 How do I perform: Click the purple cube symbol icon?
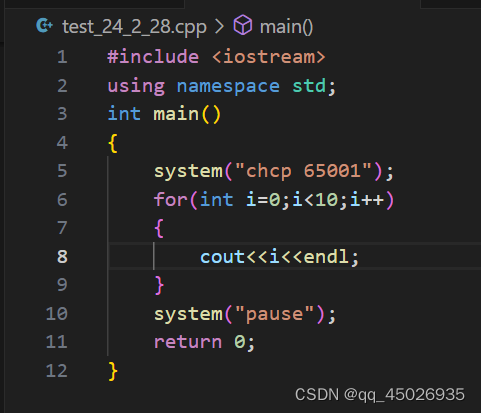pyautogui.click(x=243, y=25)
